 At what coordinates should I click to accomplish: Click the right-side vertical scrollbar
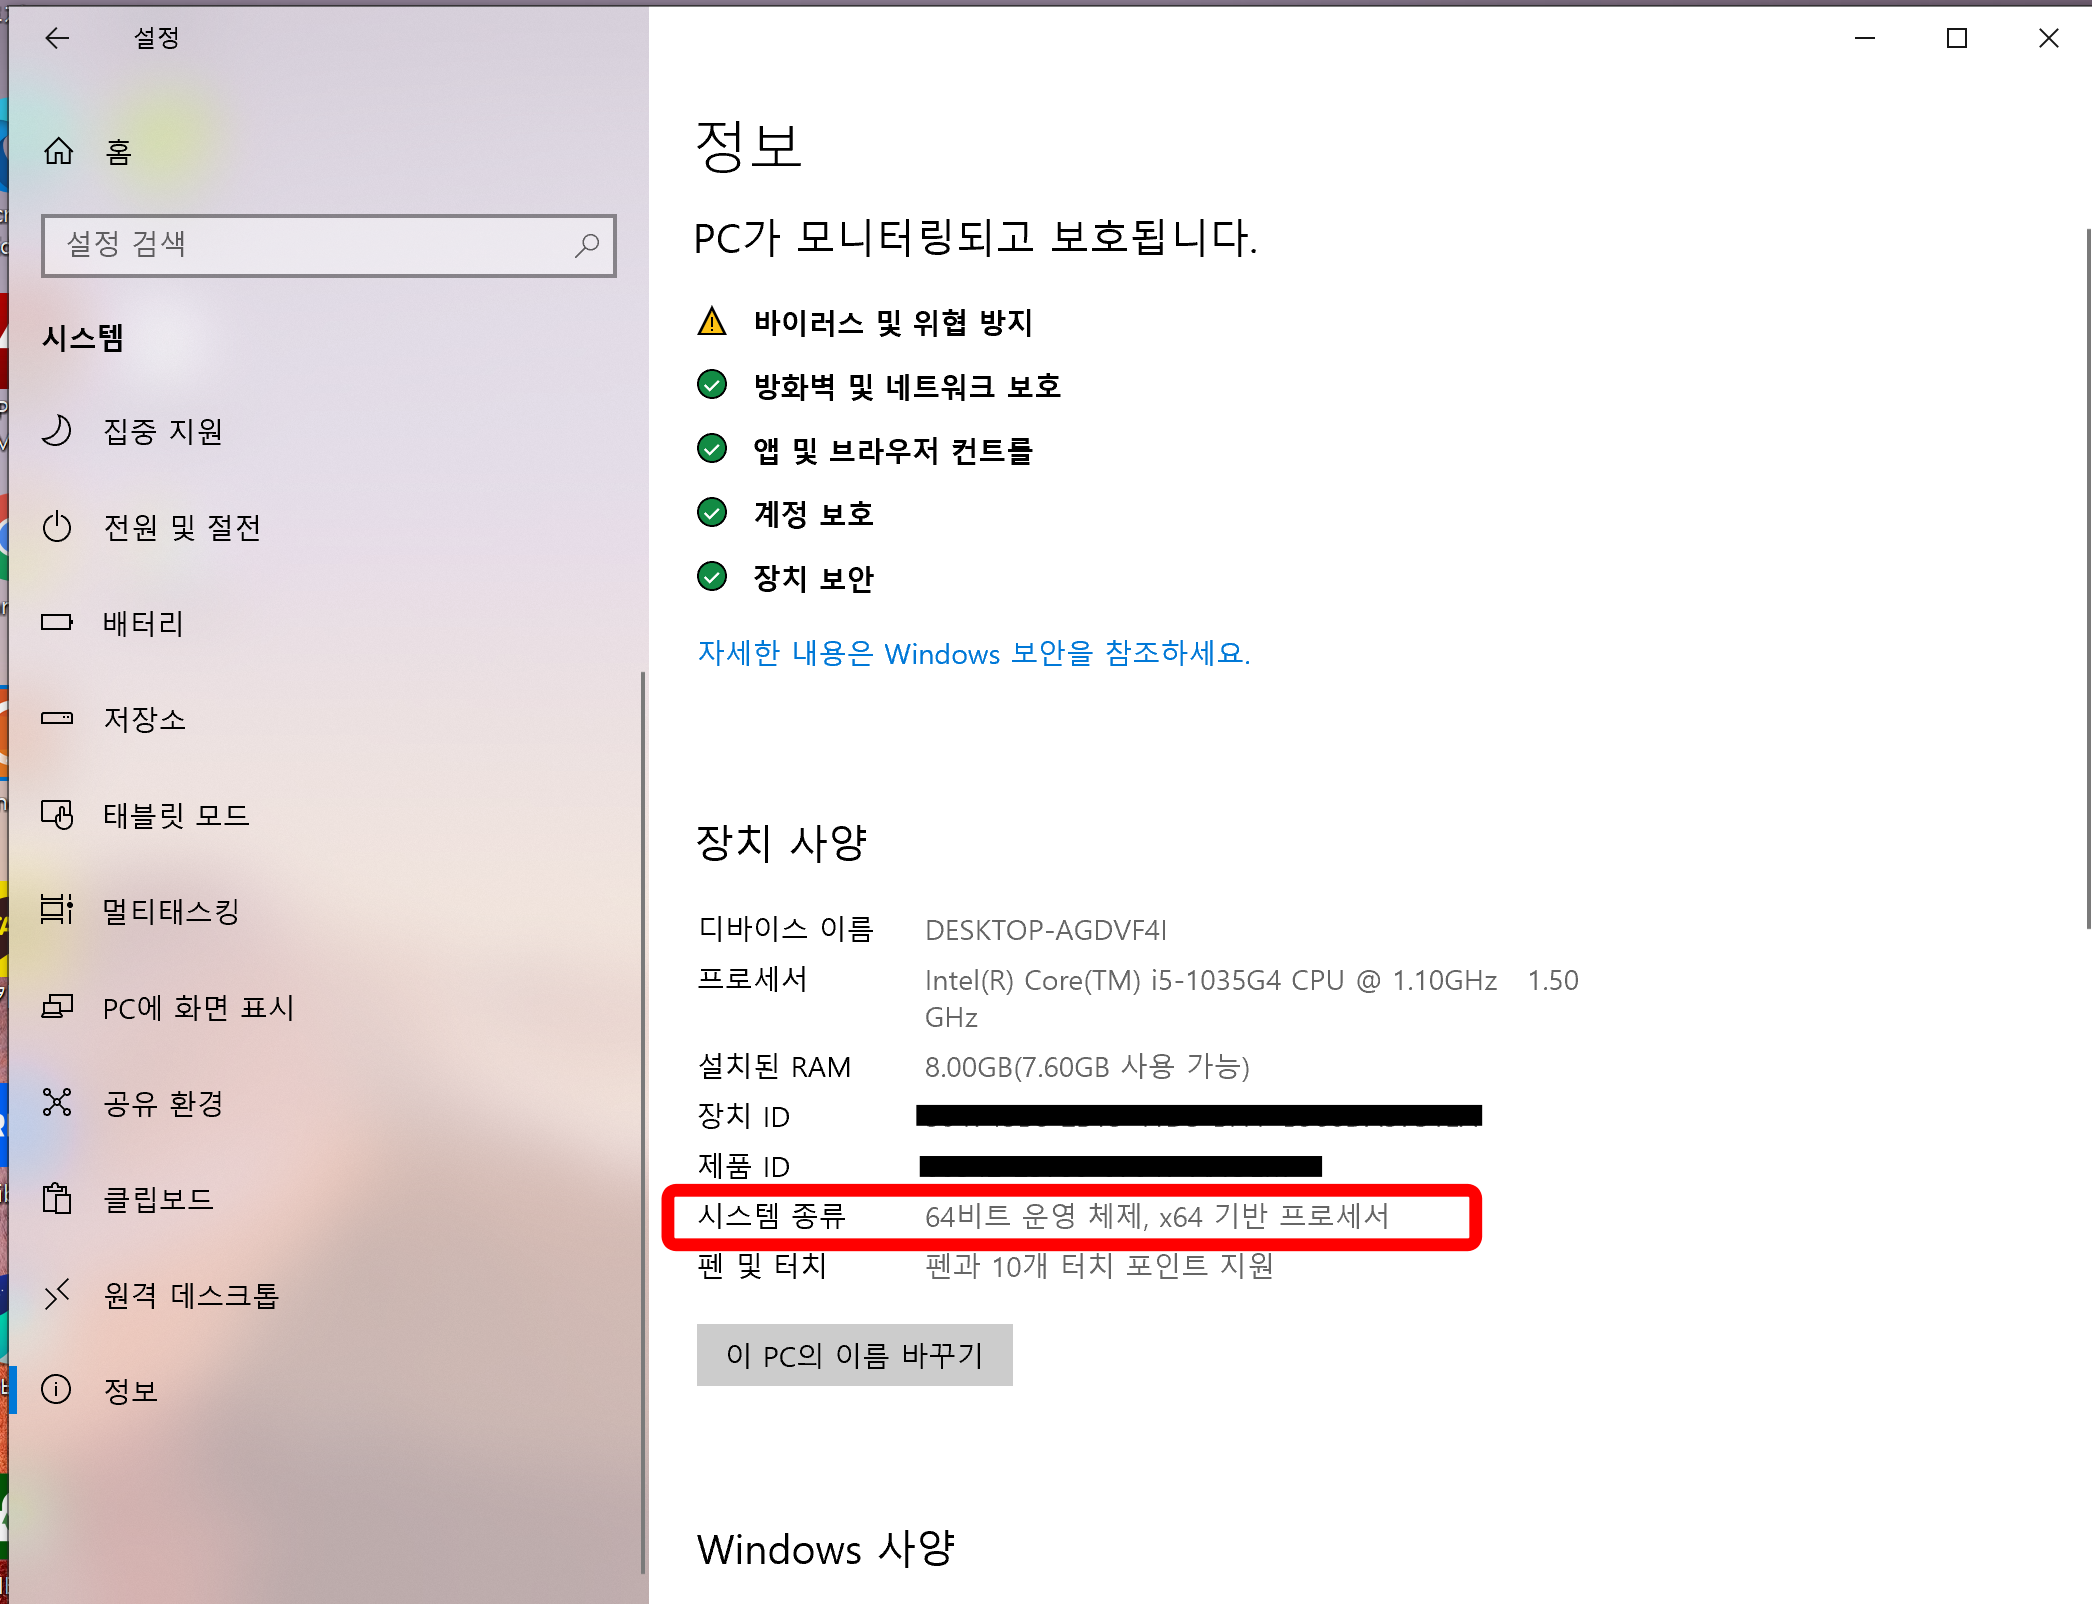pyautogui.click(x=2087, y=580)
